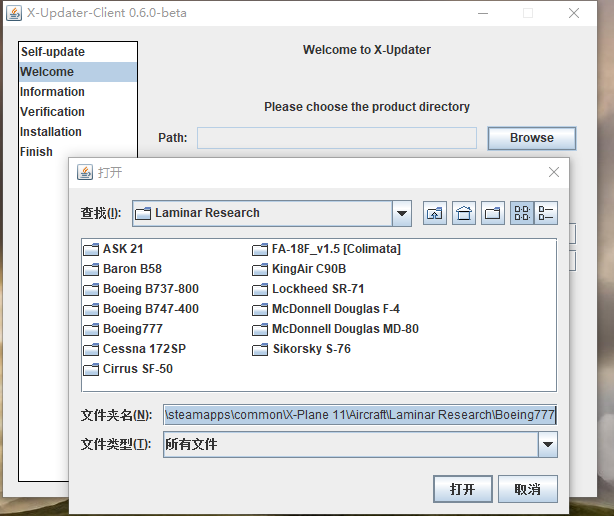Select the Boeing B737-800 folder
The width and height of the screenshot is (614, 516).
(x=141, y=289)
